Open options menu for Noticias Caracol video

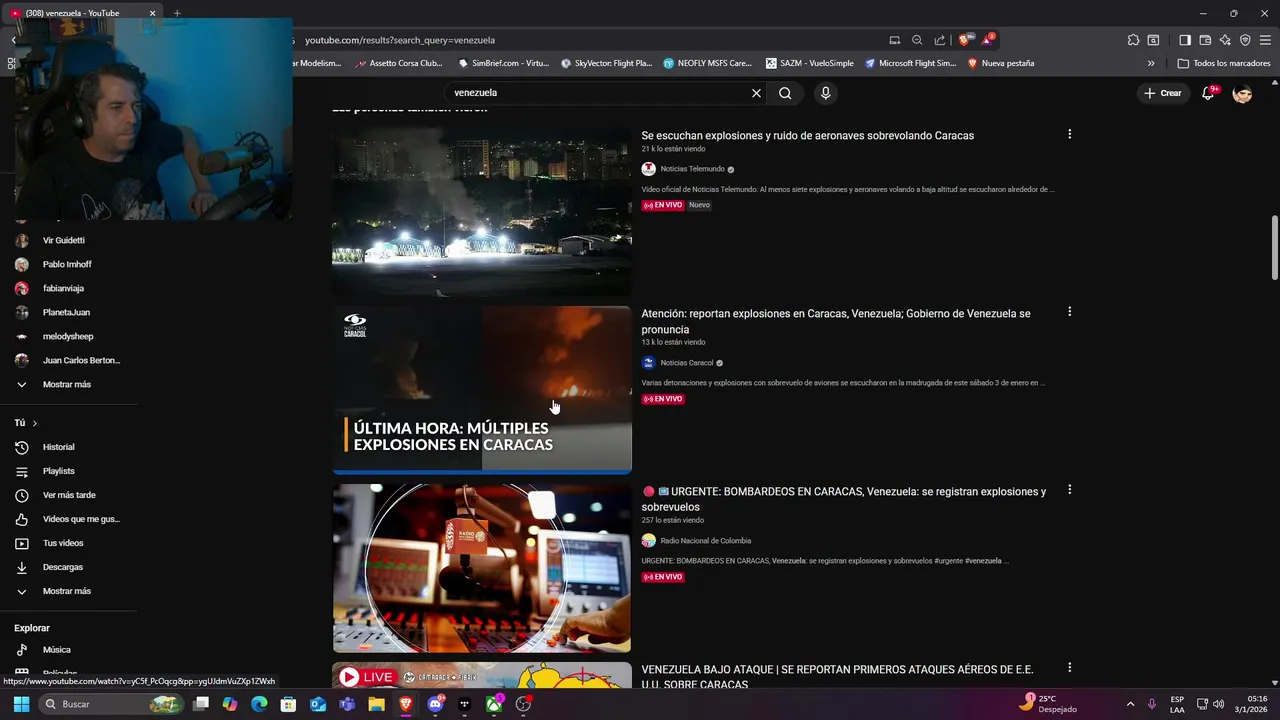1069,312
